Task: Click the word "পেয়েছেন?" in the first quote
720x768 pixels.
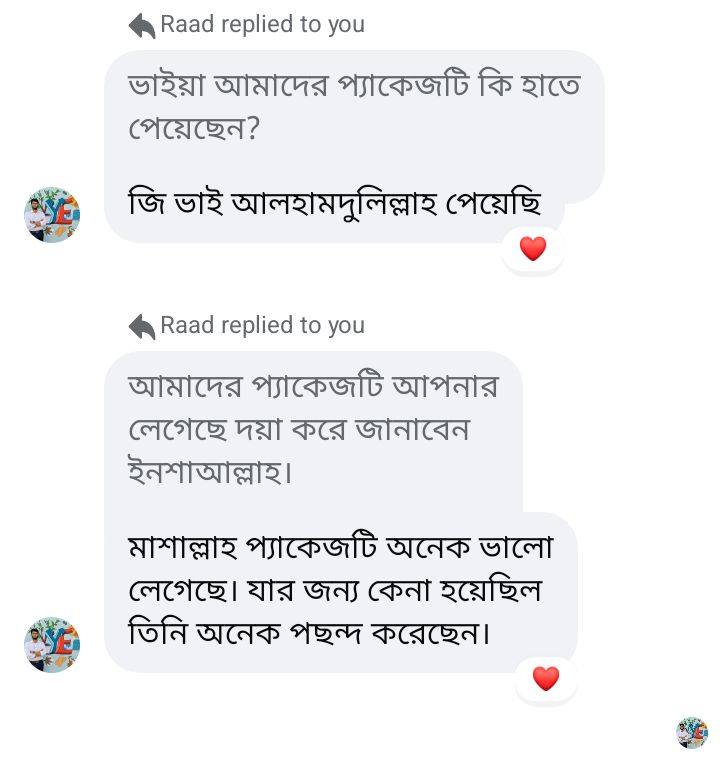Action: (194, 130)
